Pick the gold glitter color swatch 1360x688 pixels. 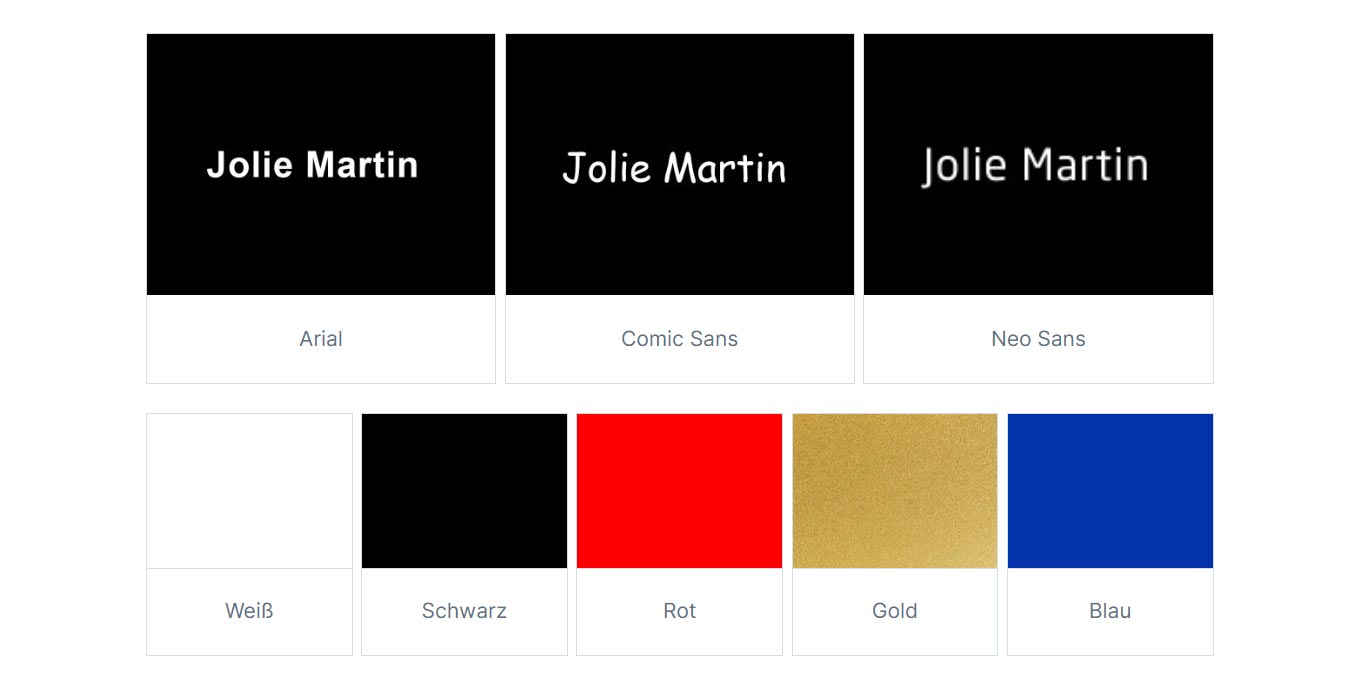click(x=894, y=491)
